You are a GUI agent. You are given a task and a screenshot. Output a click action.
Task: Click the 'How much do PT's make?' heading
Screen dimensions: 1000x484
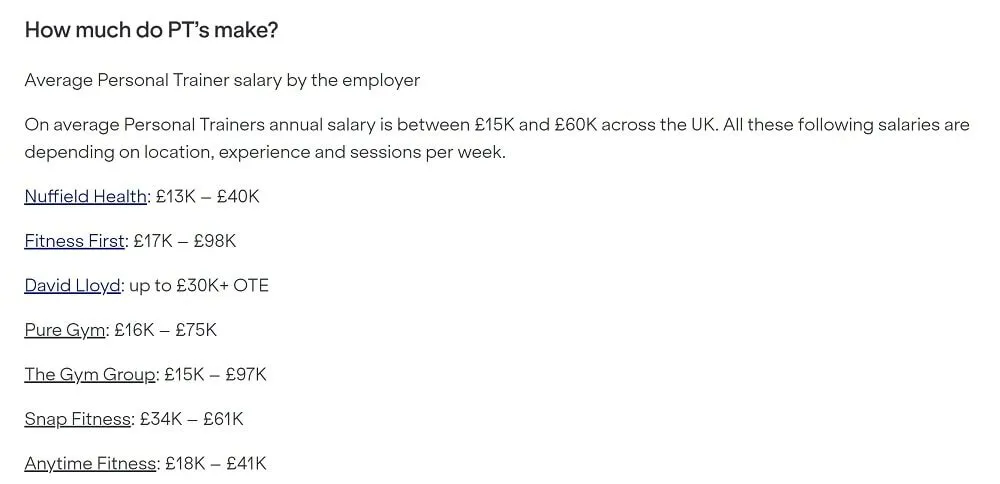click(151, 30)
